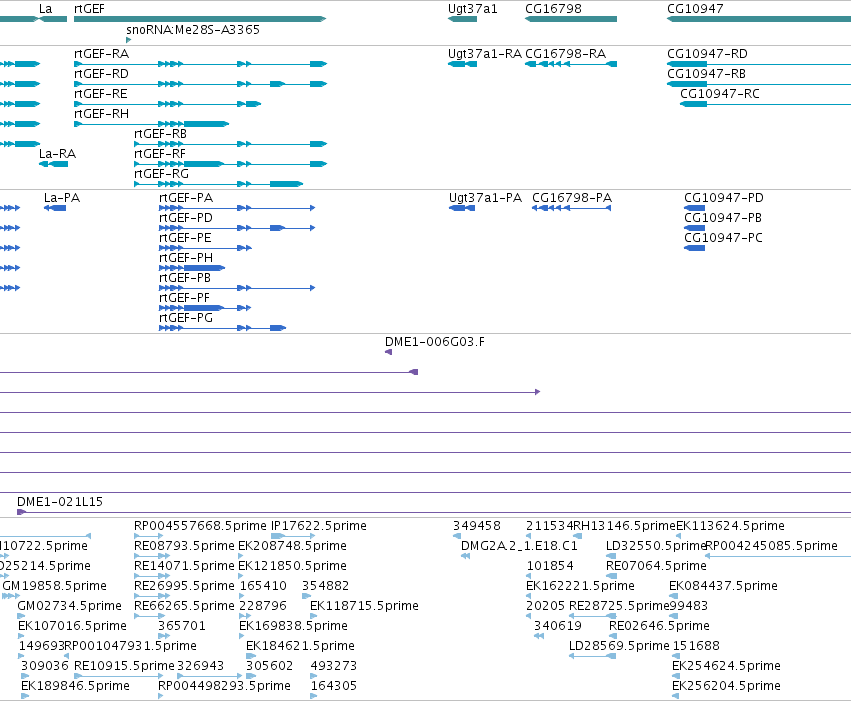
Task: Select CG10947-RB transcript
Action: coord(759,84)
